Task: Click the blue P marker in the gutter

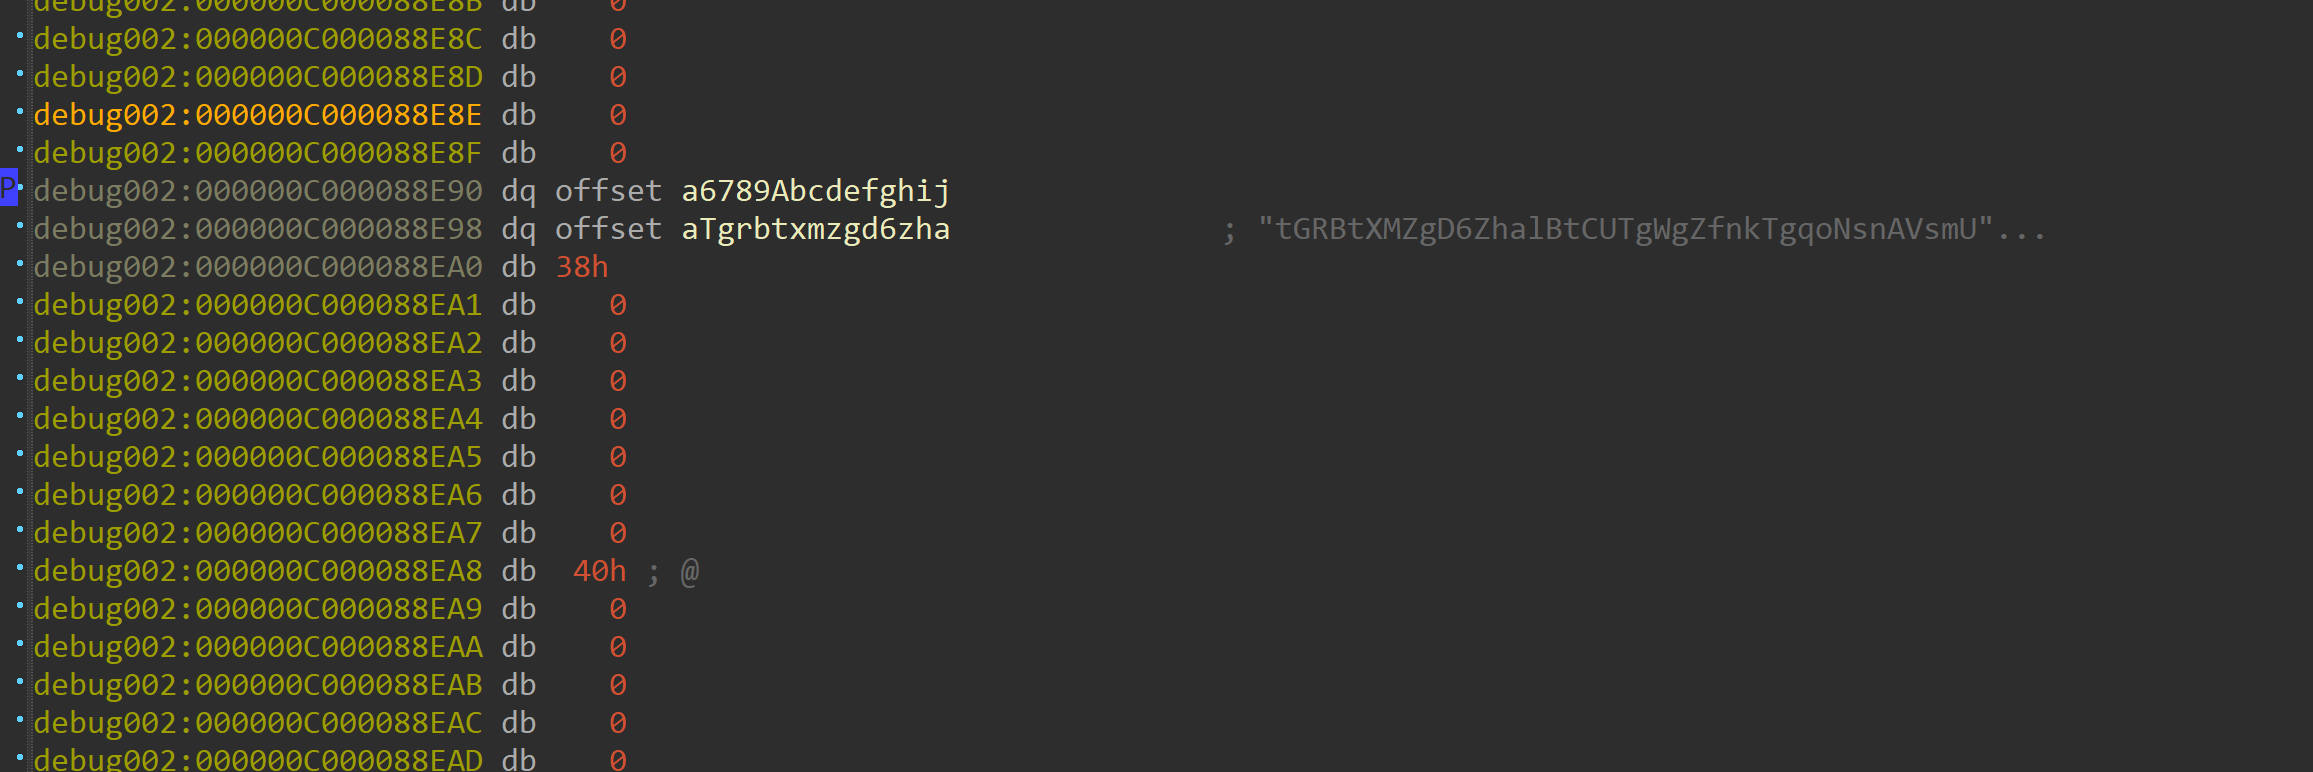Action: click(x=8, y=187)
